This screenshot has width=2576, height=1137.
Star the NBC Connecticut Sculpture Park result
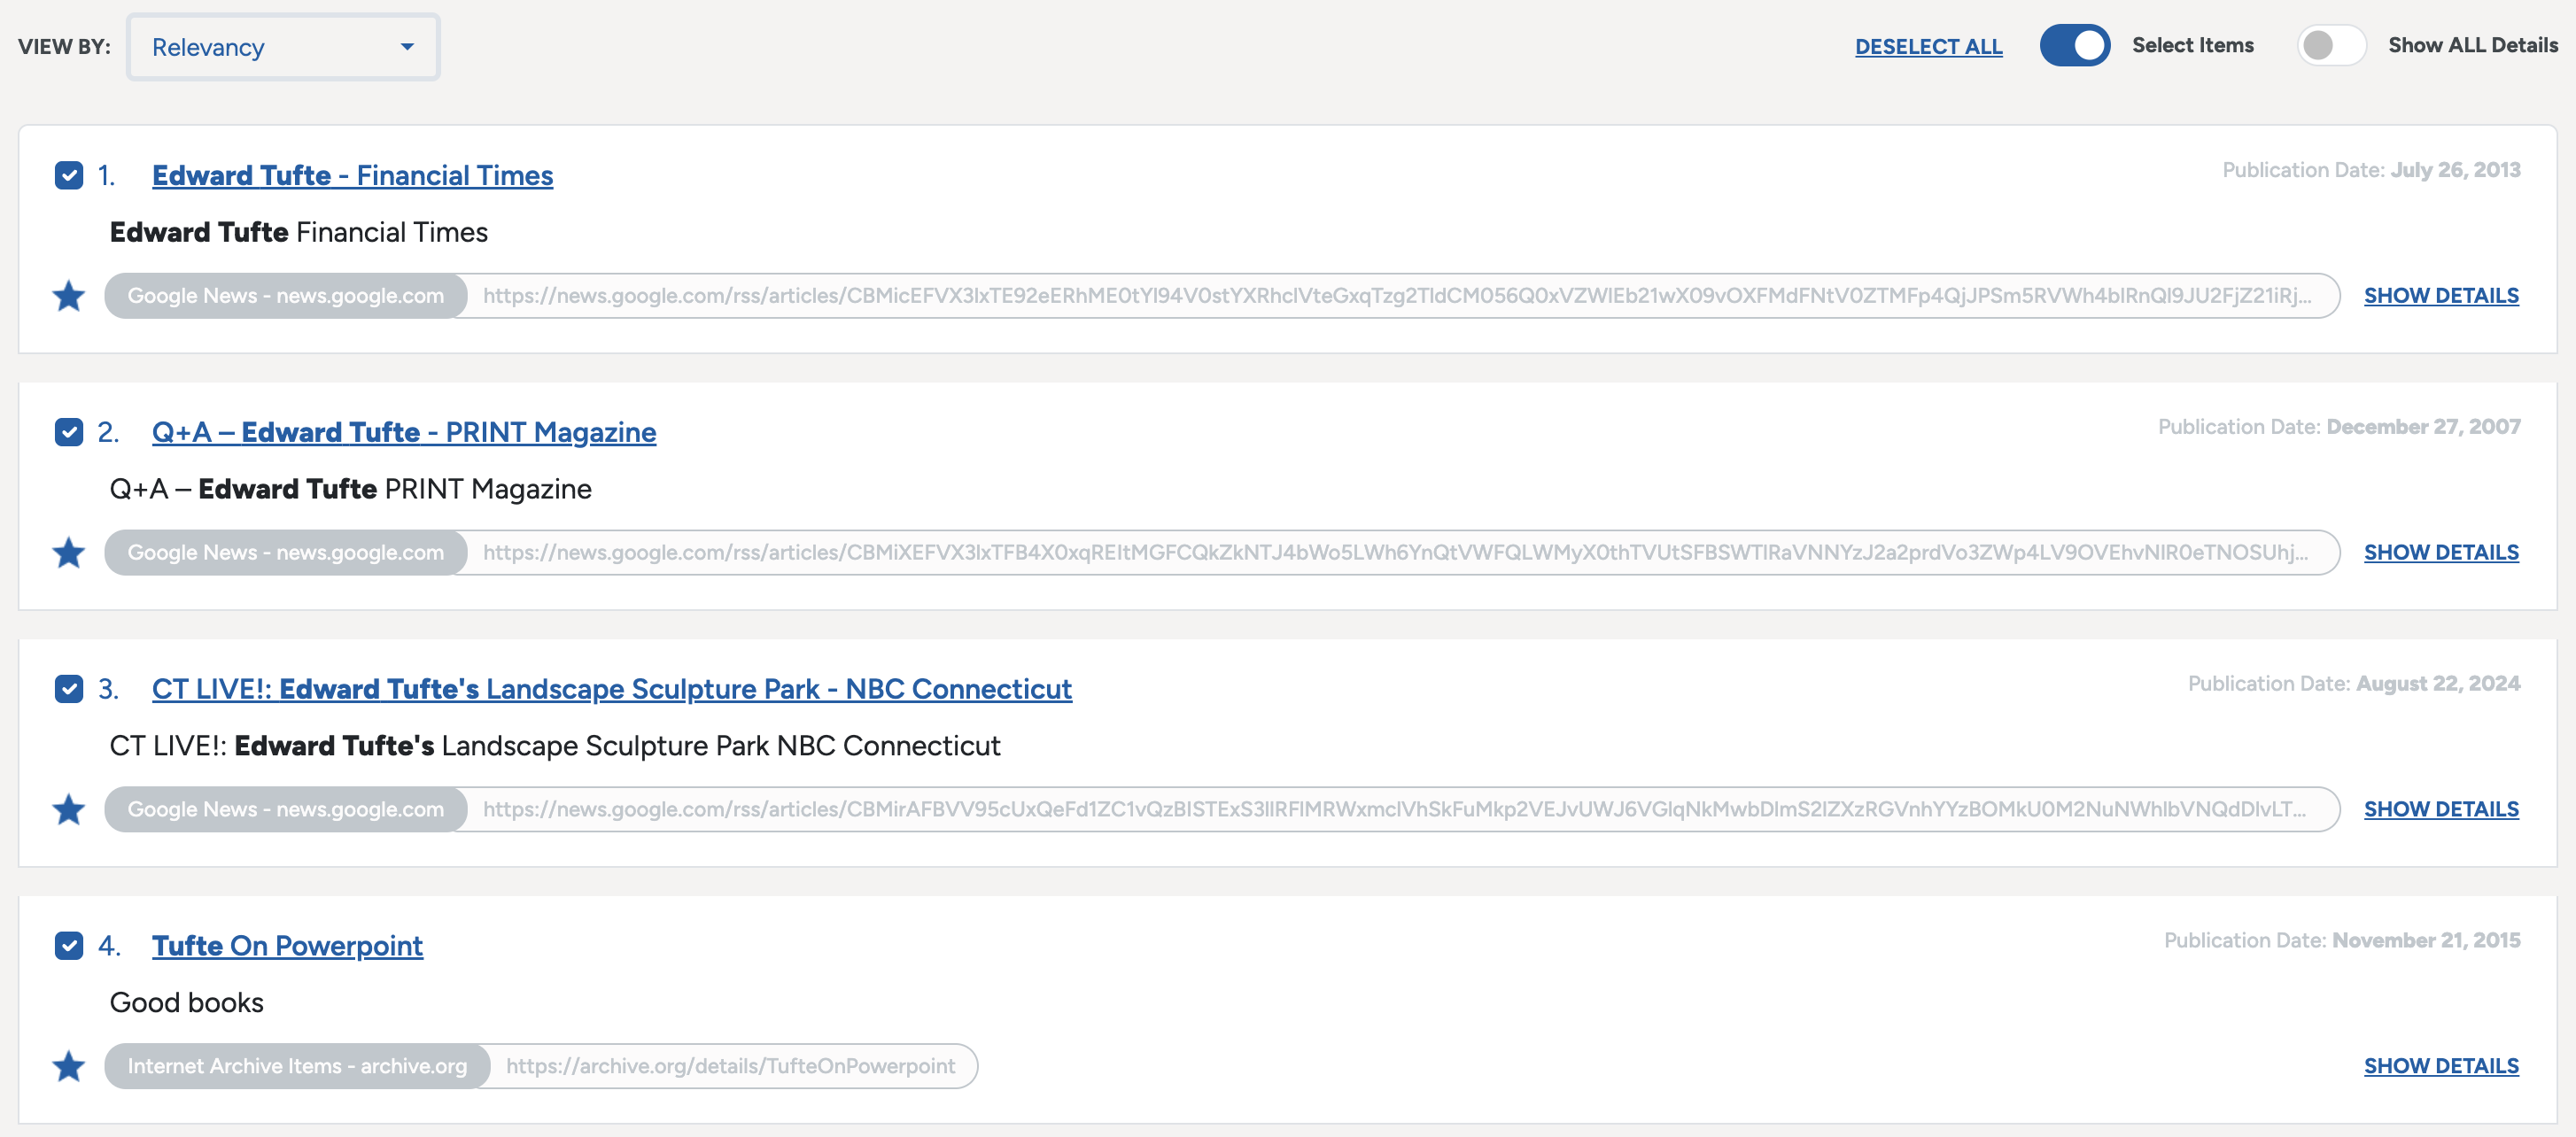coord(68,809)
